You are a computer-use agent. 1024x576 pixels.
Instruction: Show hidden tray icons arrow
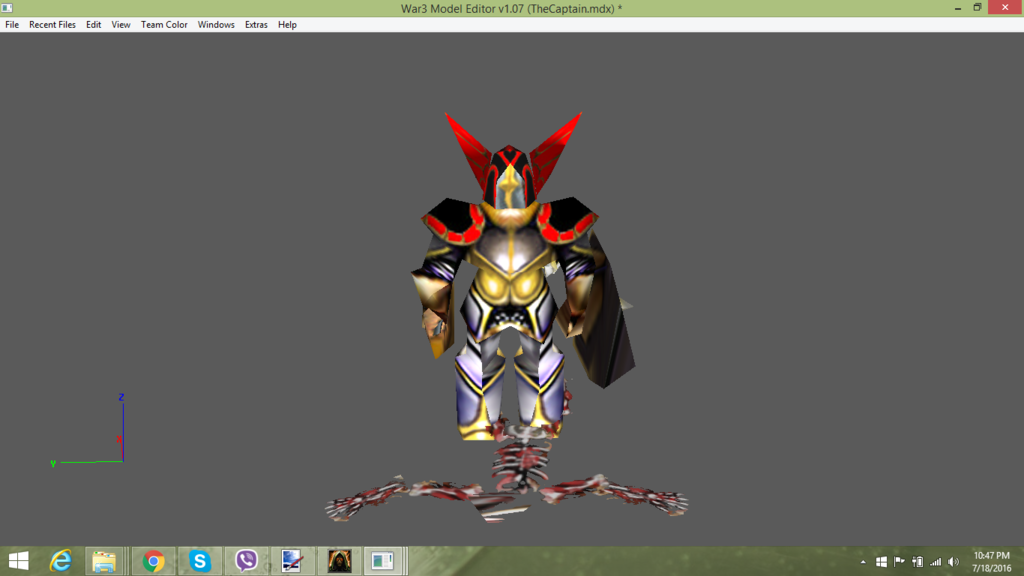tap(863, 562)
